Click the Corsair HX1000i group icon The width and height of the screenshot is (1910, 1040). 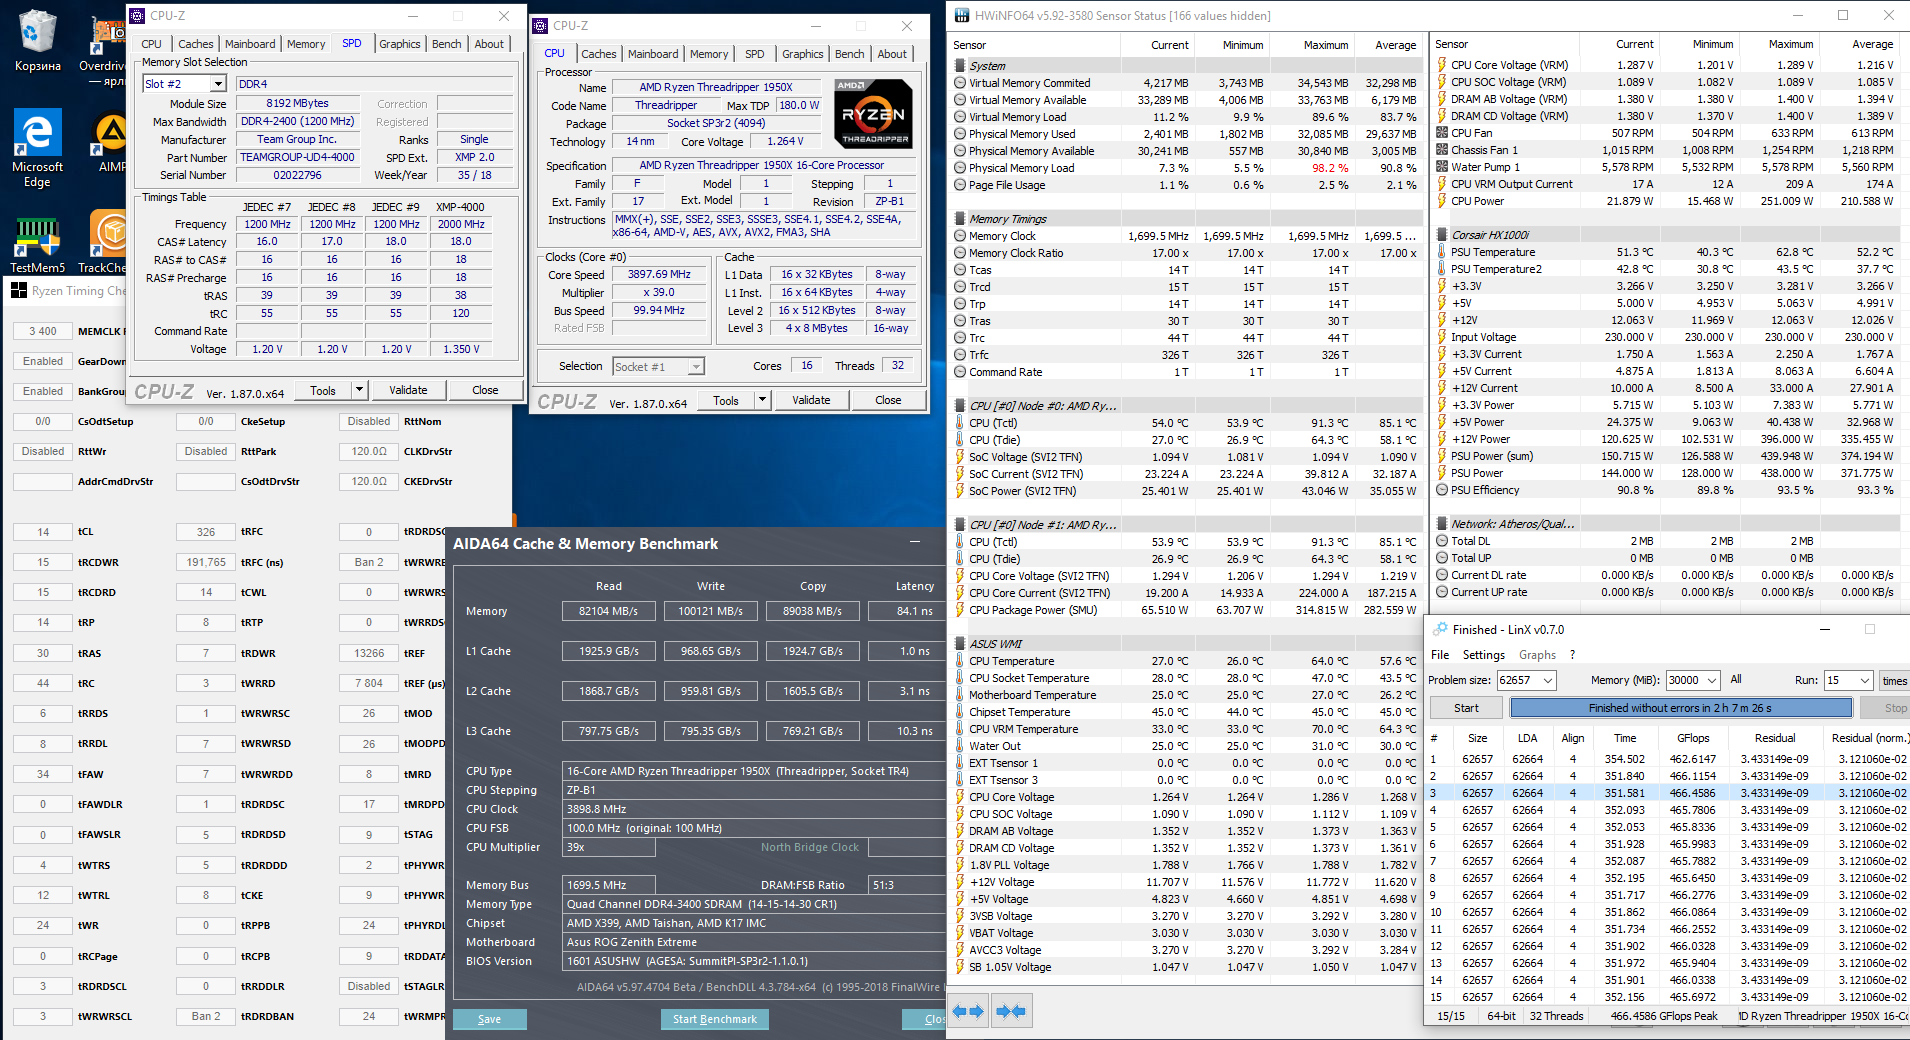[x=1442, y=234]
